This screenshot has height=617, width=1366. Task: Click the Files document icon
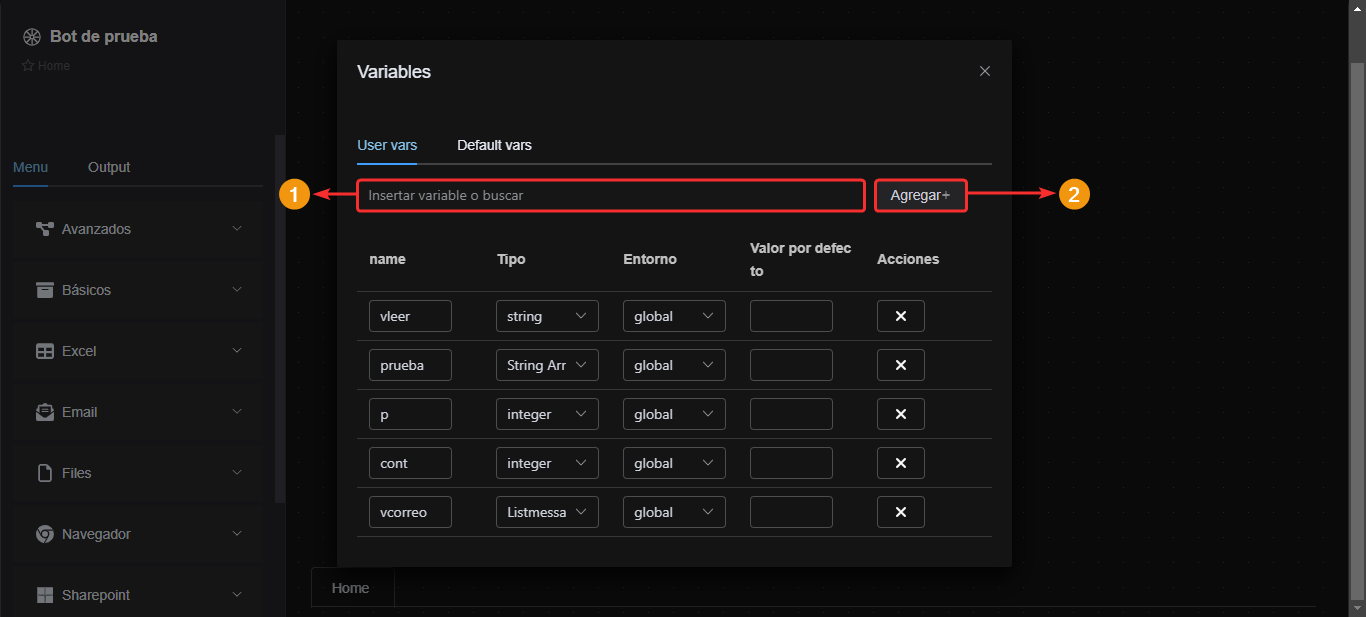tap(45, 473)
